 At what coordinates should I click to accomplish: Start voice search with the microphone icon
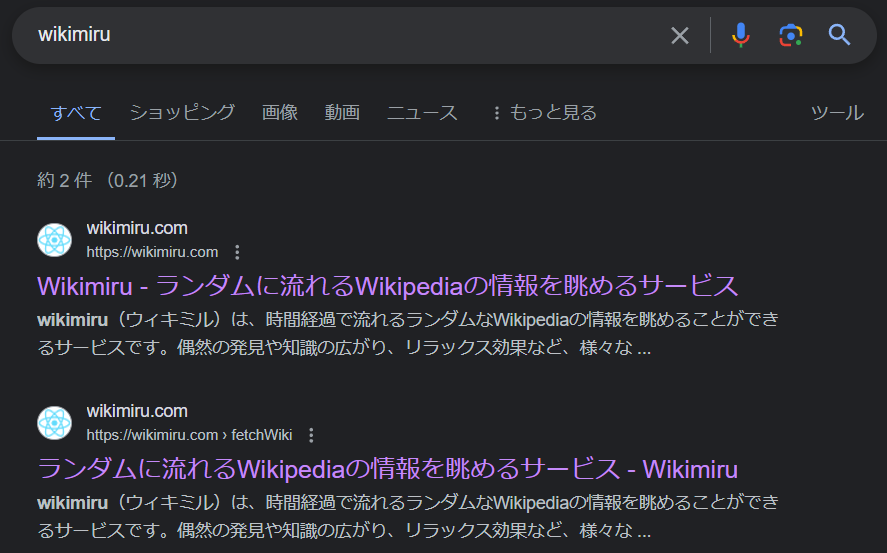tap(740, 35)
